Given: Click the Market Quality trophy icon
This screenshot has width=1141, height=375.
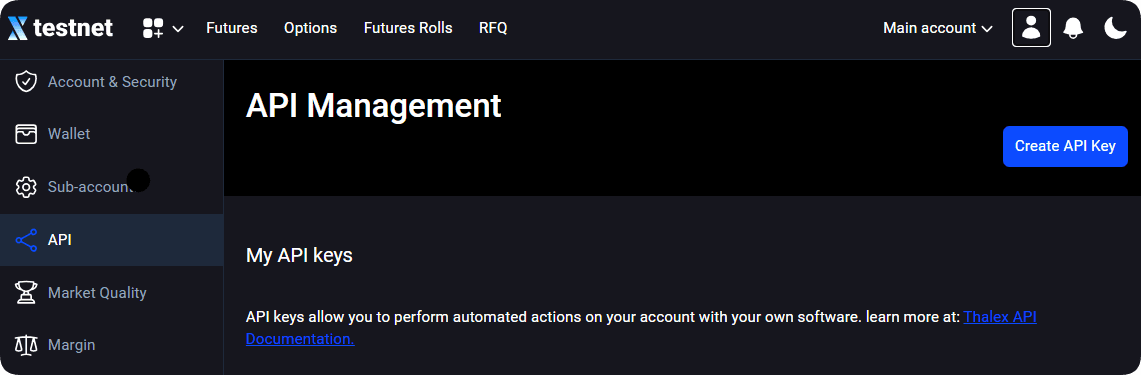Looking at the screenshot, I should (x=26, y=293).
